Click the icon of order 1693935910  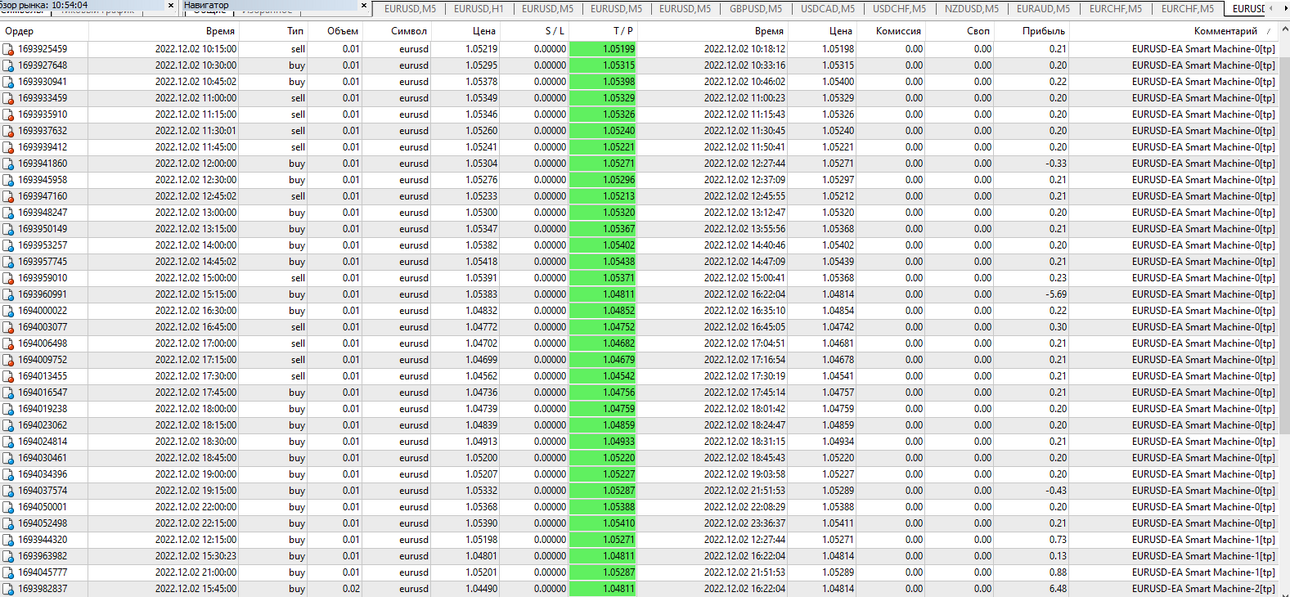click(9, 114)
